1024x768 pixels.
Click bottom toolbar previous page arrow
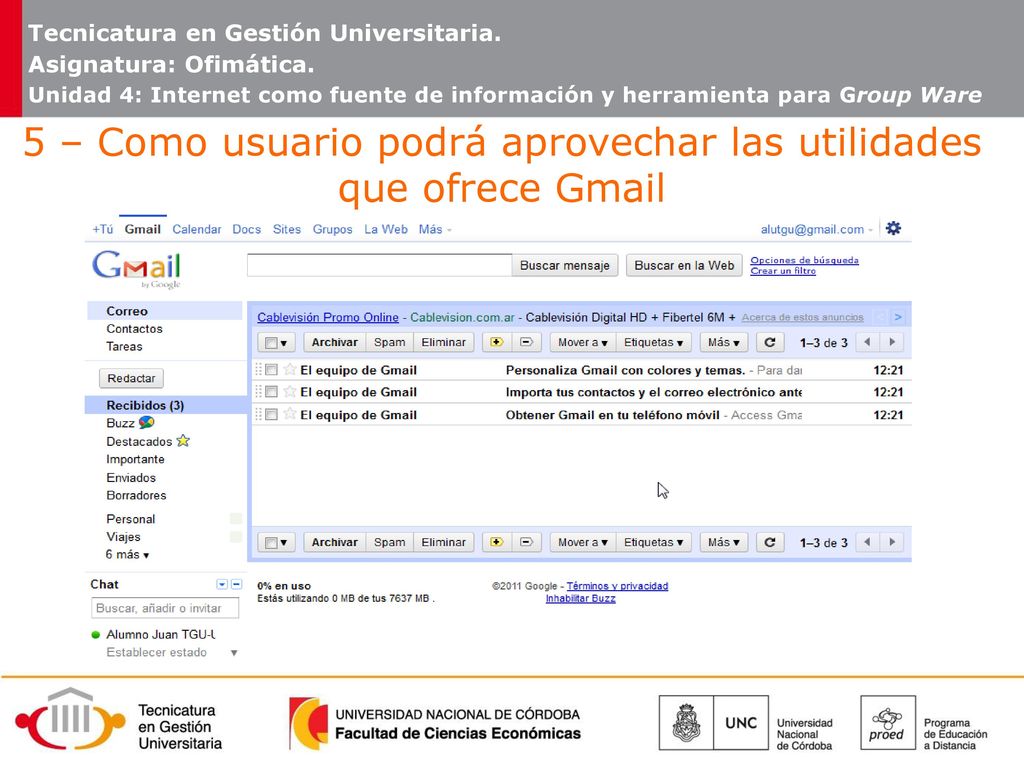coord(867,542)
